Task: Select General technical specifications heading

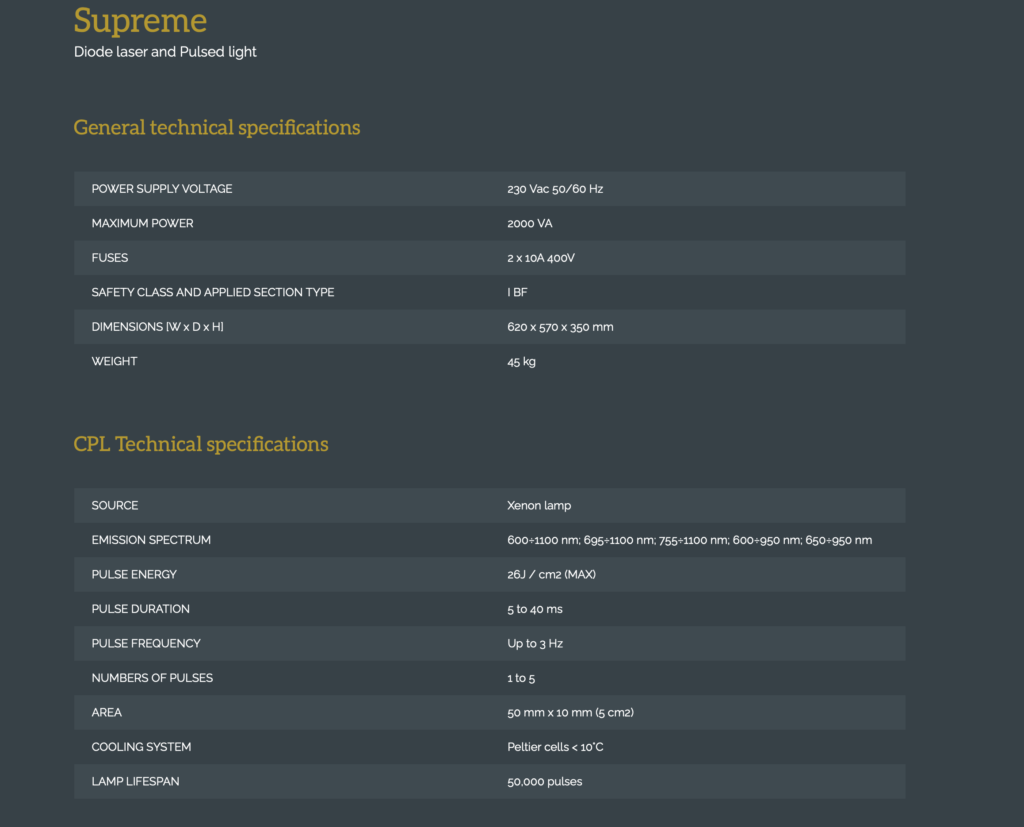Action: coord(217,128)
